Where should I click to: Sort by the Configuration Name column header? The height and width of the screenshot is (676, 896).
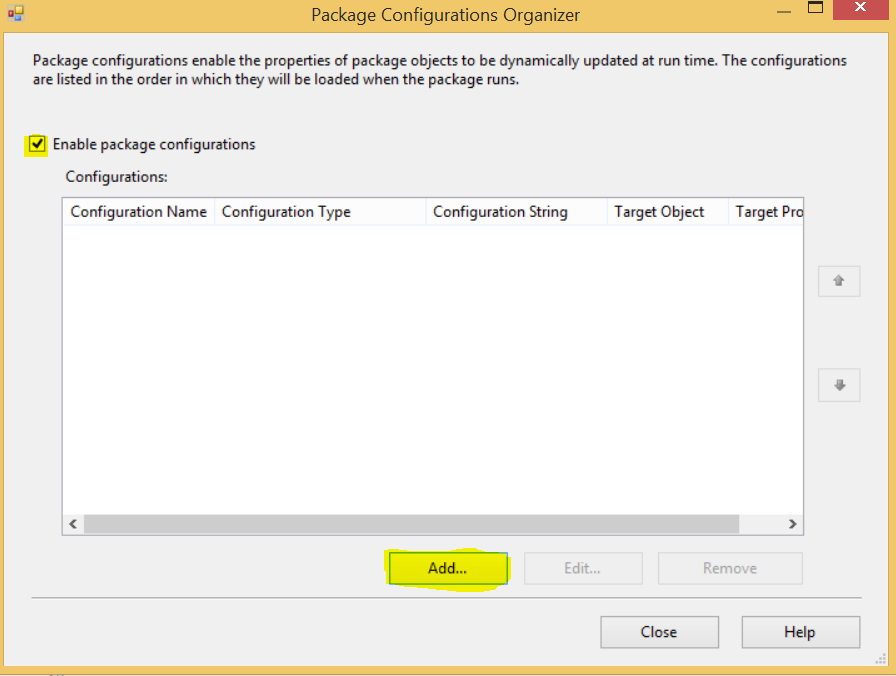pyautogui.click(x=138, y=211)
